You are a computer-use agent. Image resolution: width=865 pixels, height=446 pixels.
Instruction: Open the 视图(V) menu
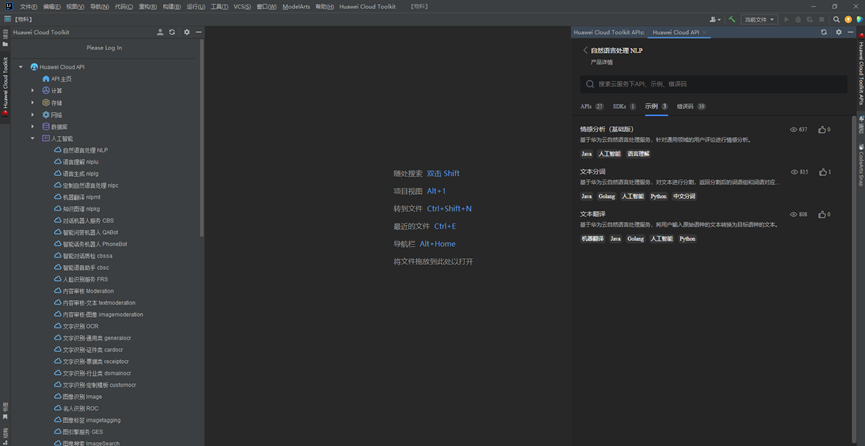click(75, 7)
